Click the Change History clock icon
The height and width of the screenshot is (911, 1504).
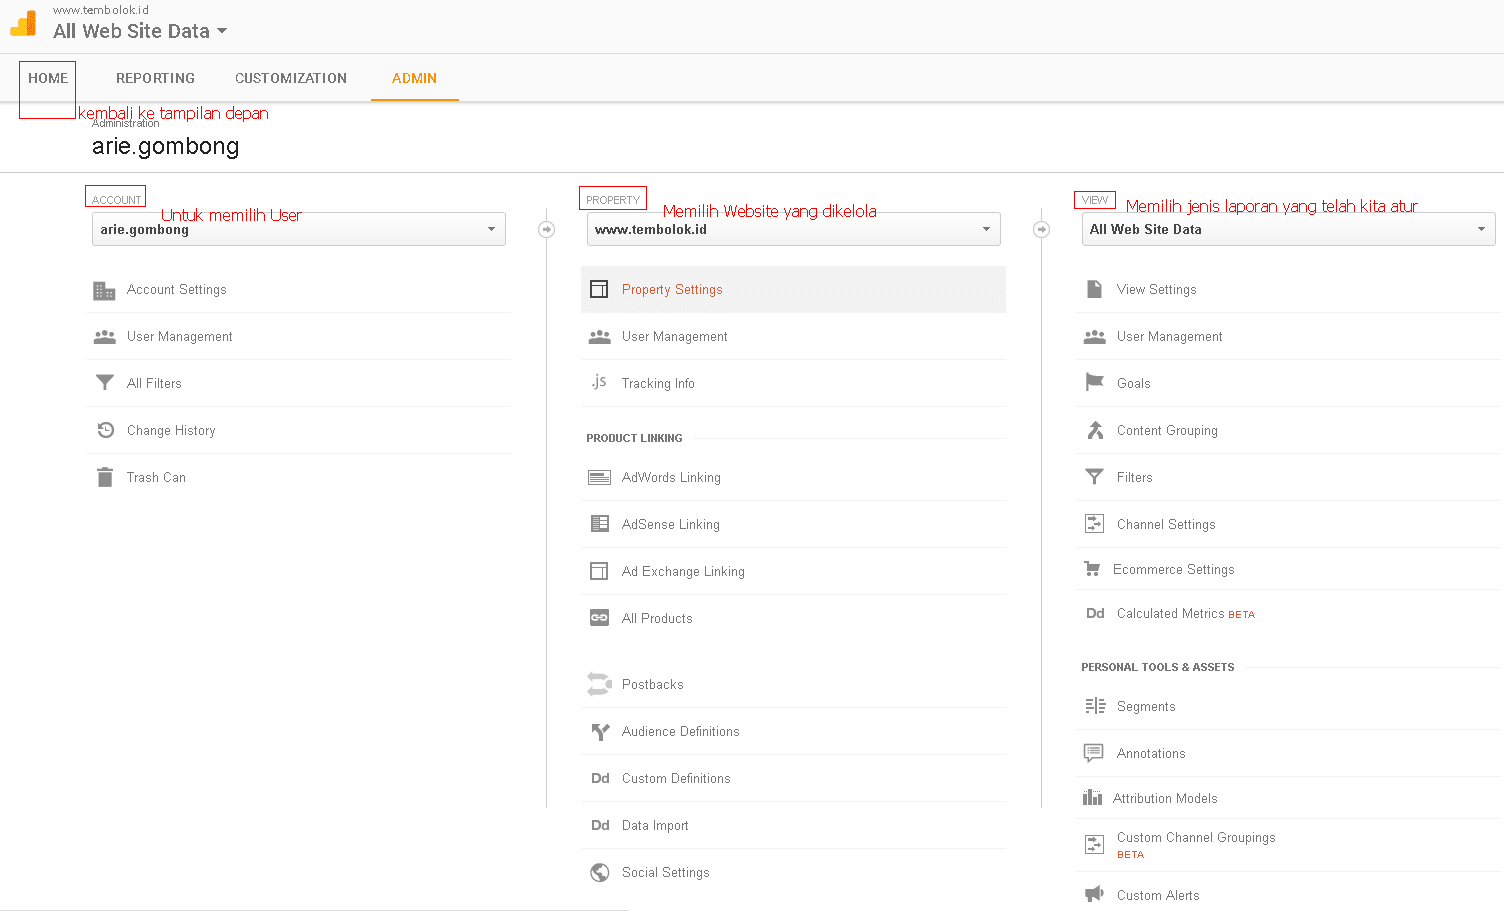tap(105, 430)
